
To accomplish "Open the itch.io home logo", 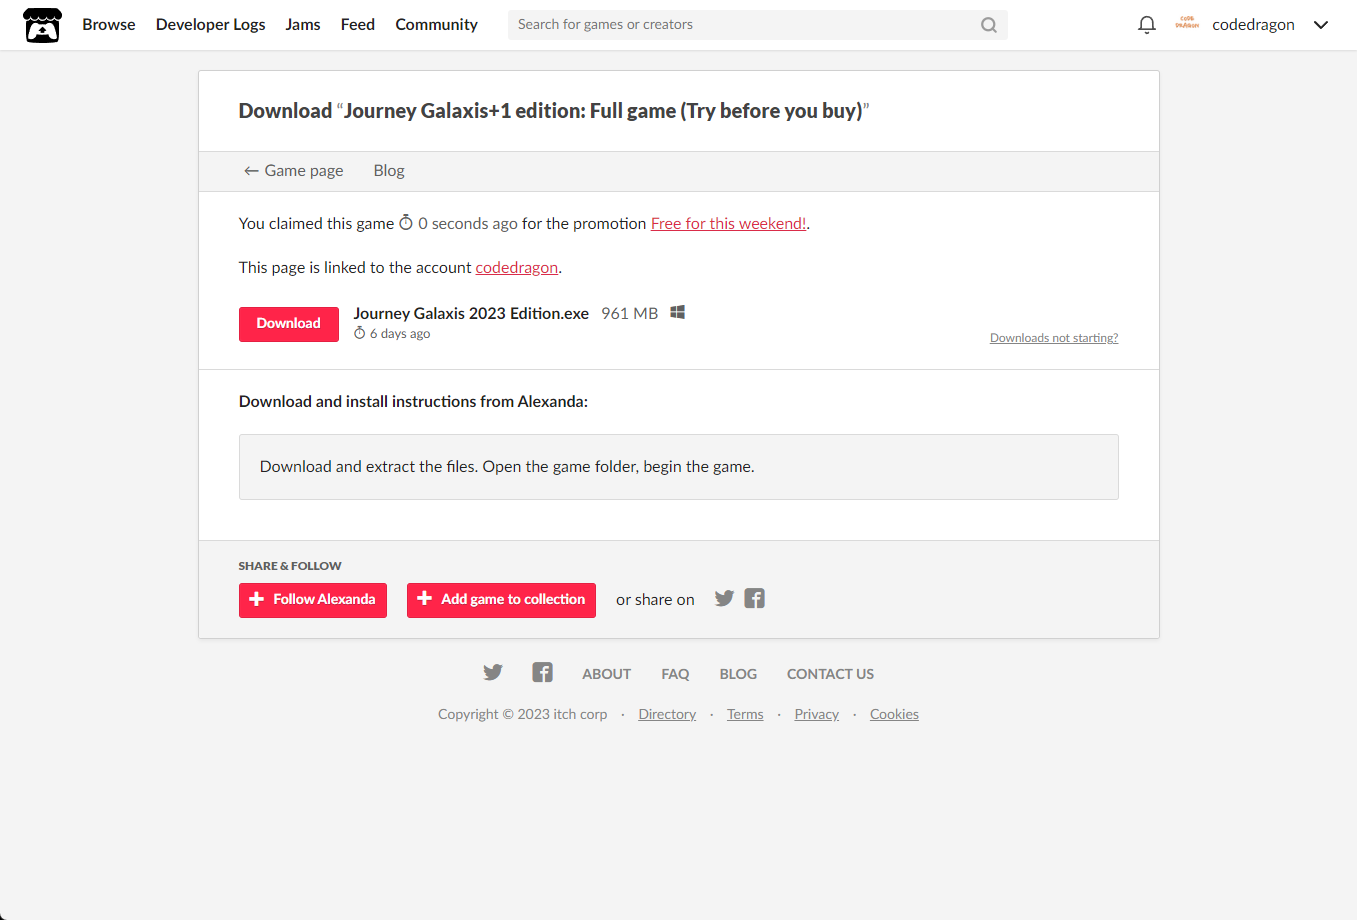I will click(42, 25).
